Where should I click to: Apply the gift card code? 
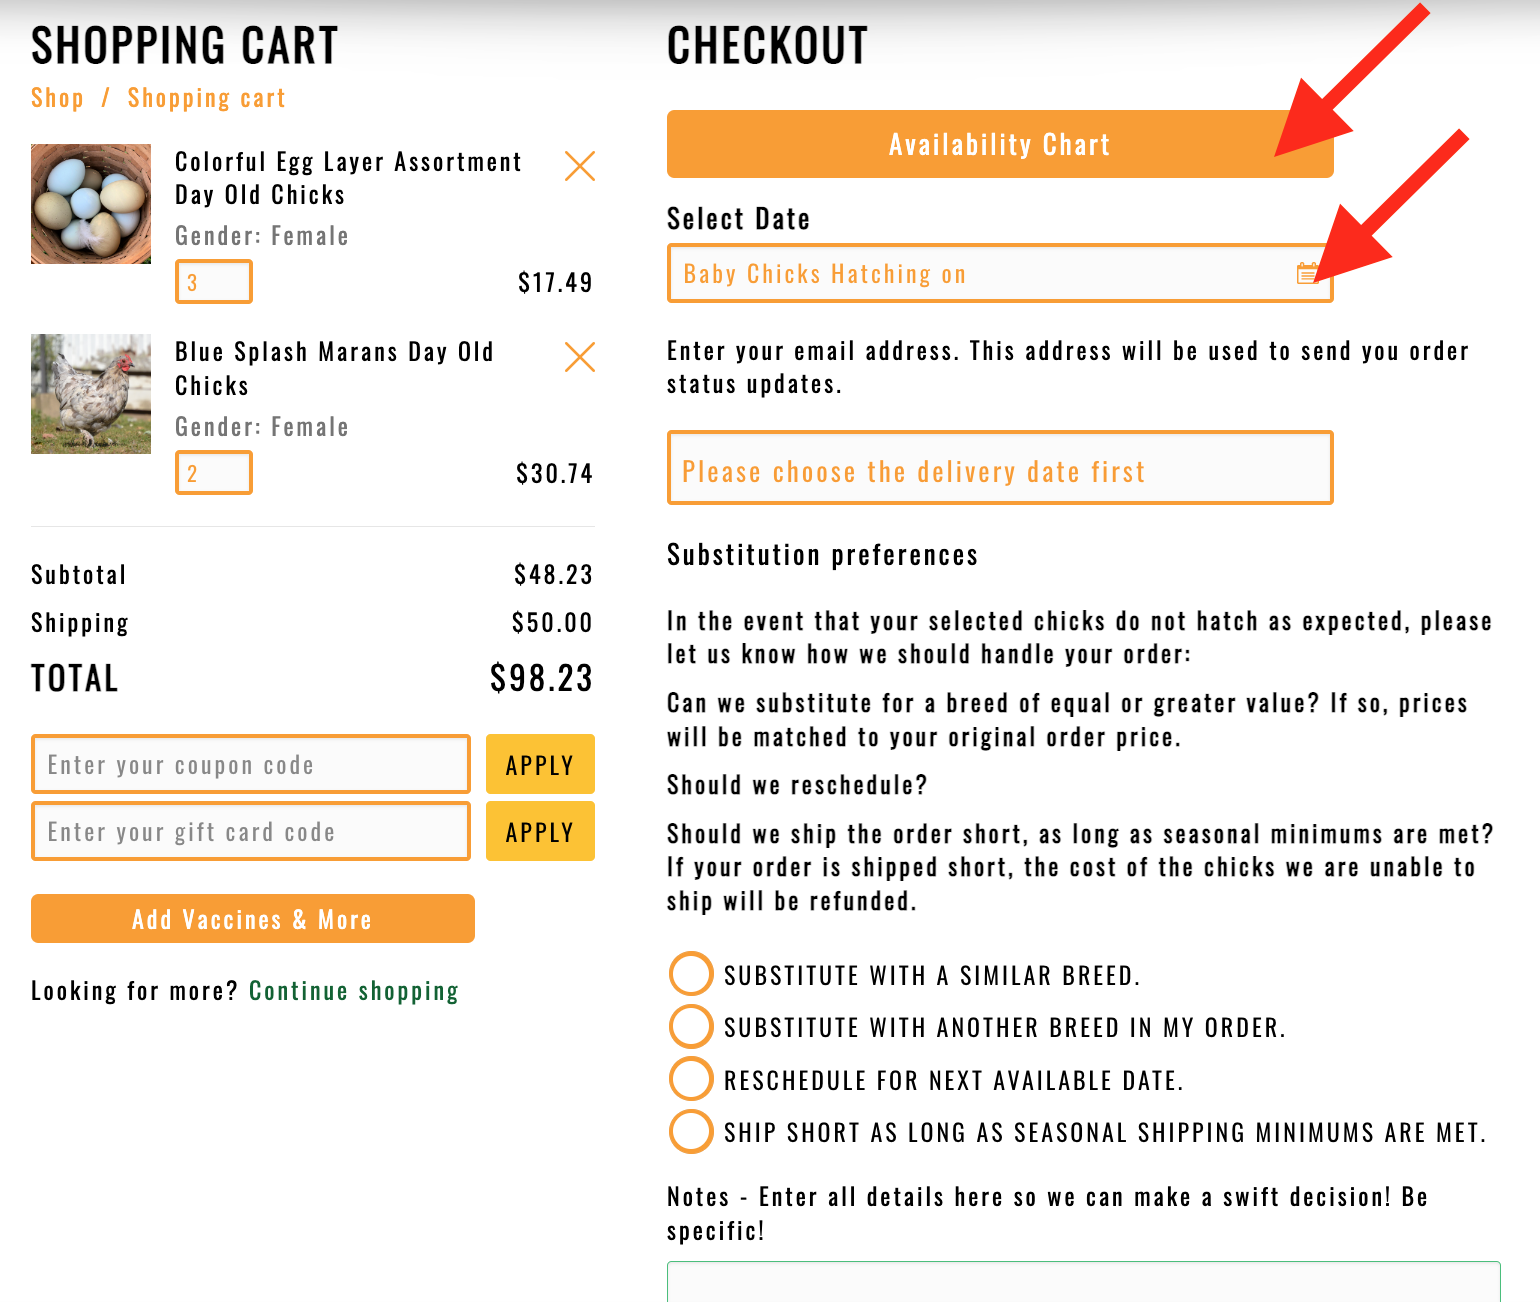pyautogui.click(x=540, y=832)
